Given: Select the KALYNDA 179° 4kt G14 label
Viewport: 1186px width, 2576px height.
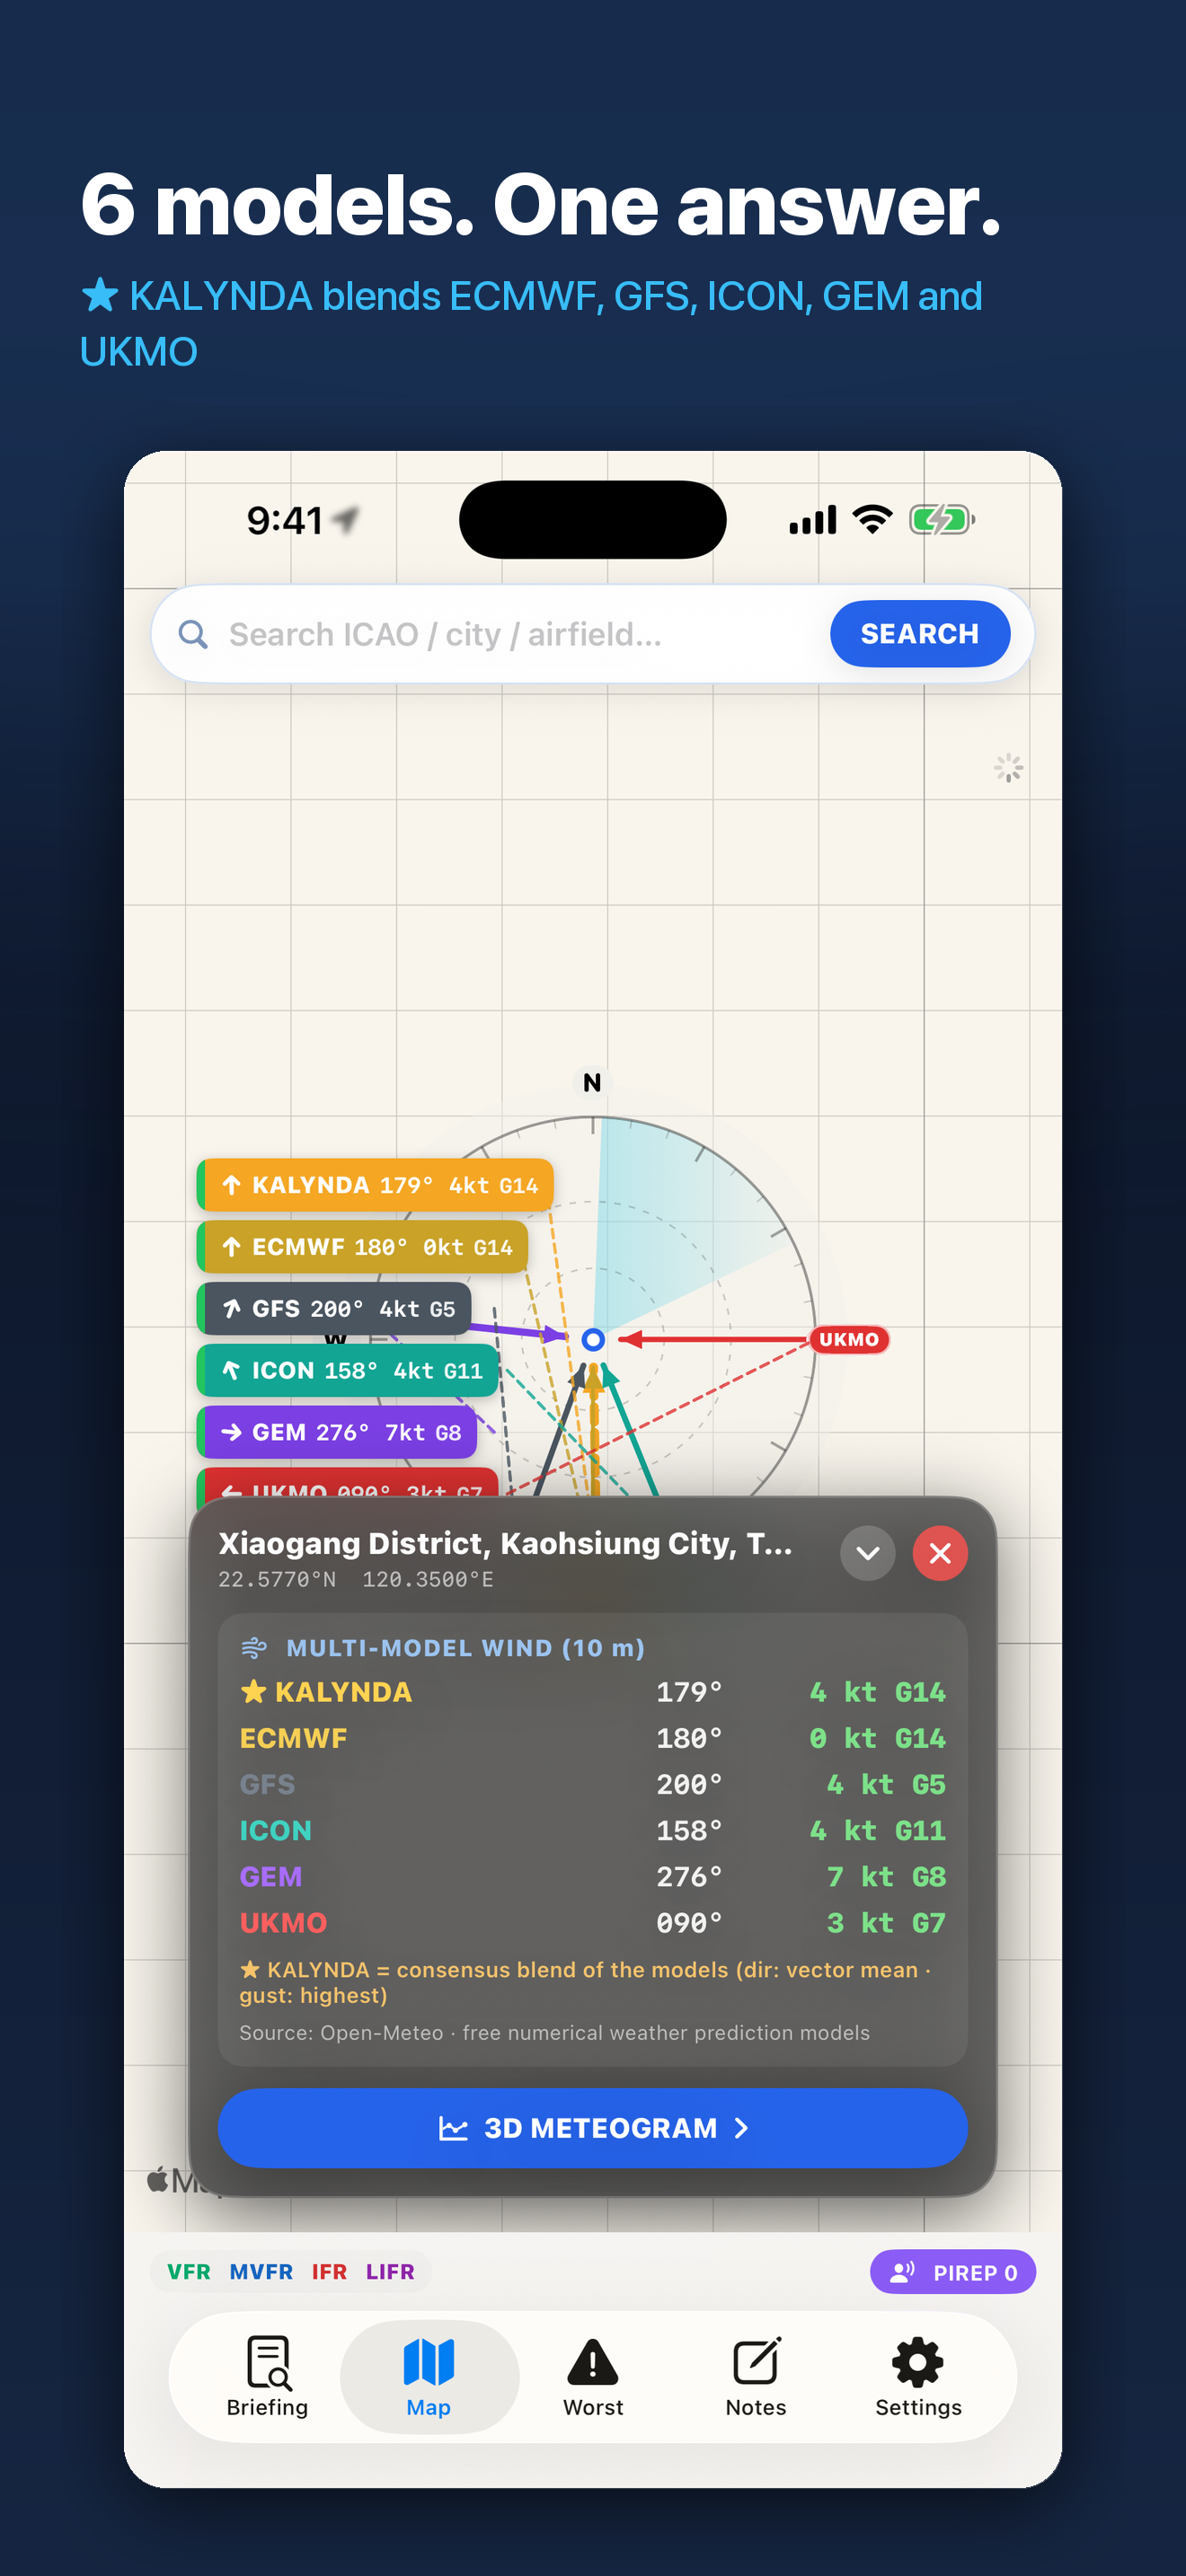Looking at the screenshot, I should coord(375,1185).
